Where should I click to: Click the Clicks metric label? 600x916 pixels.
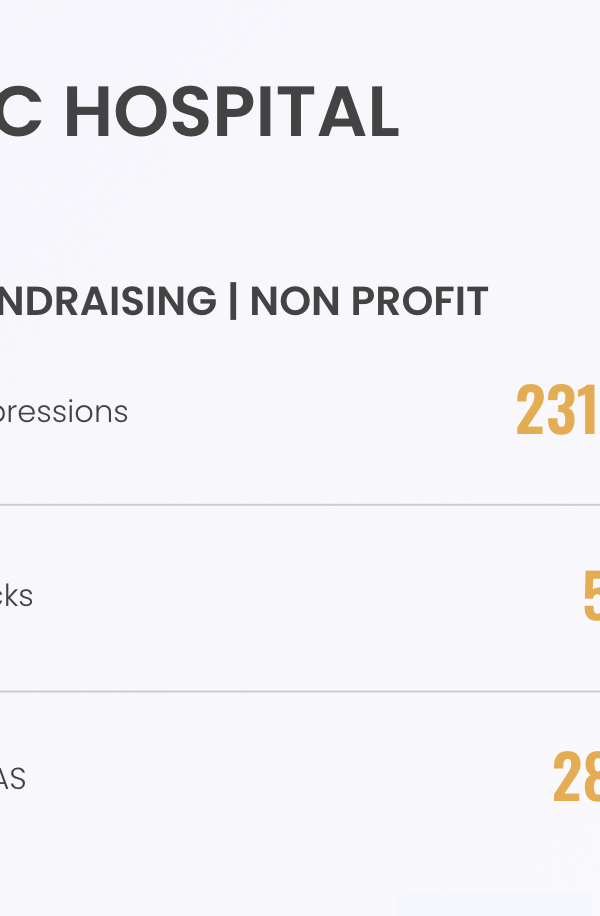(x=17, y=596)
